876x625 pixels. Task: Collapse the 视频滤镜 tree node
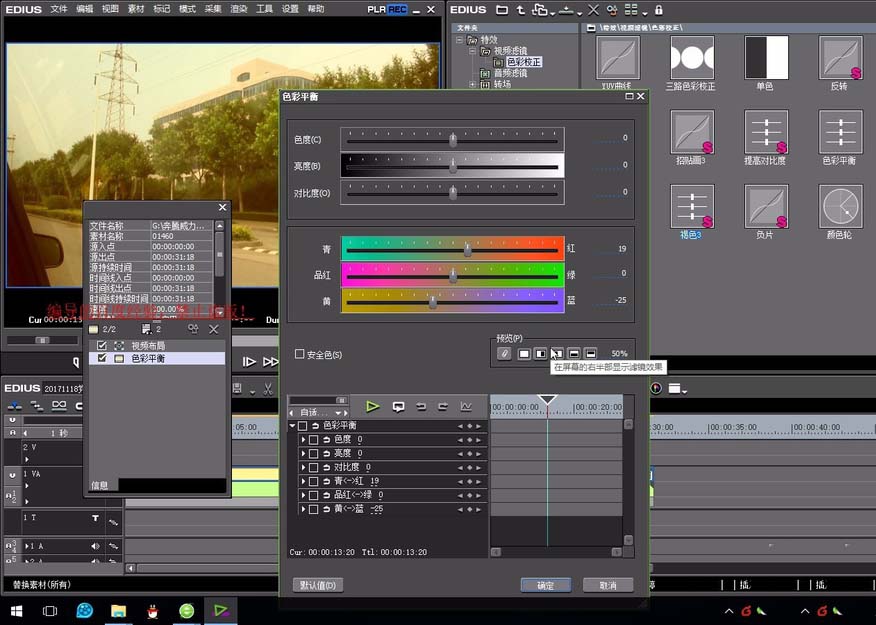(473, 51)
